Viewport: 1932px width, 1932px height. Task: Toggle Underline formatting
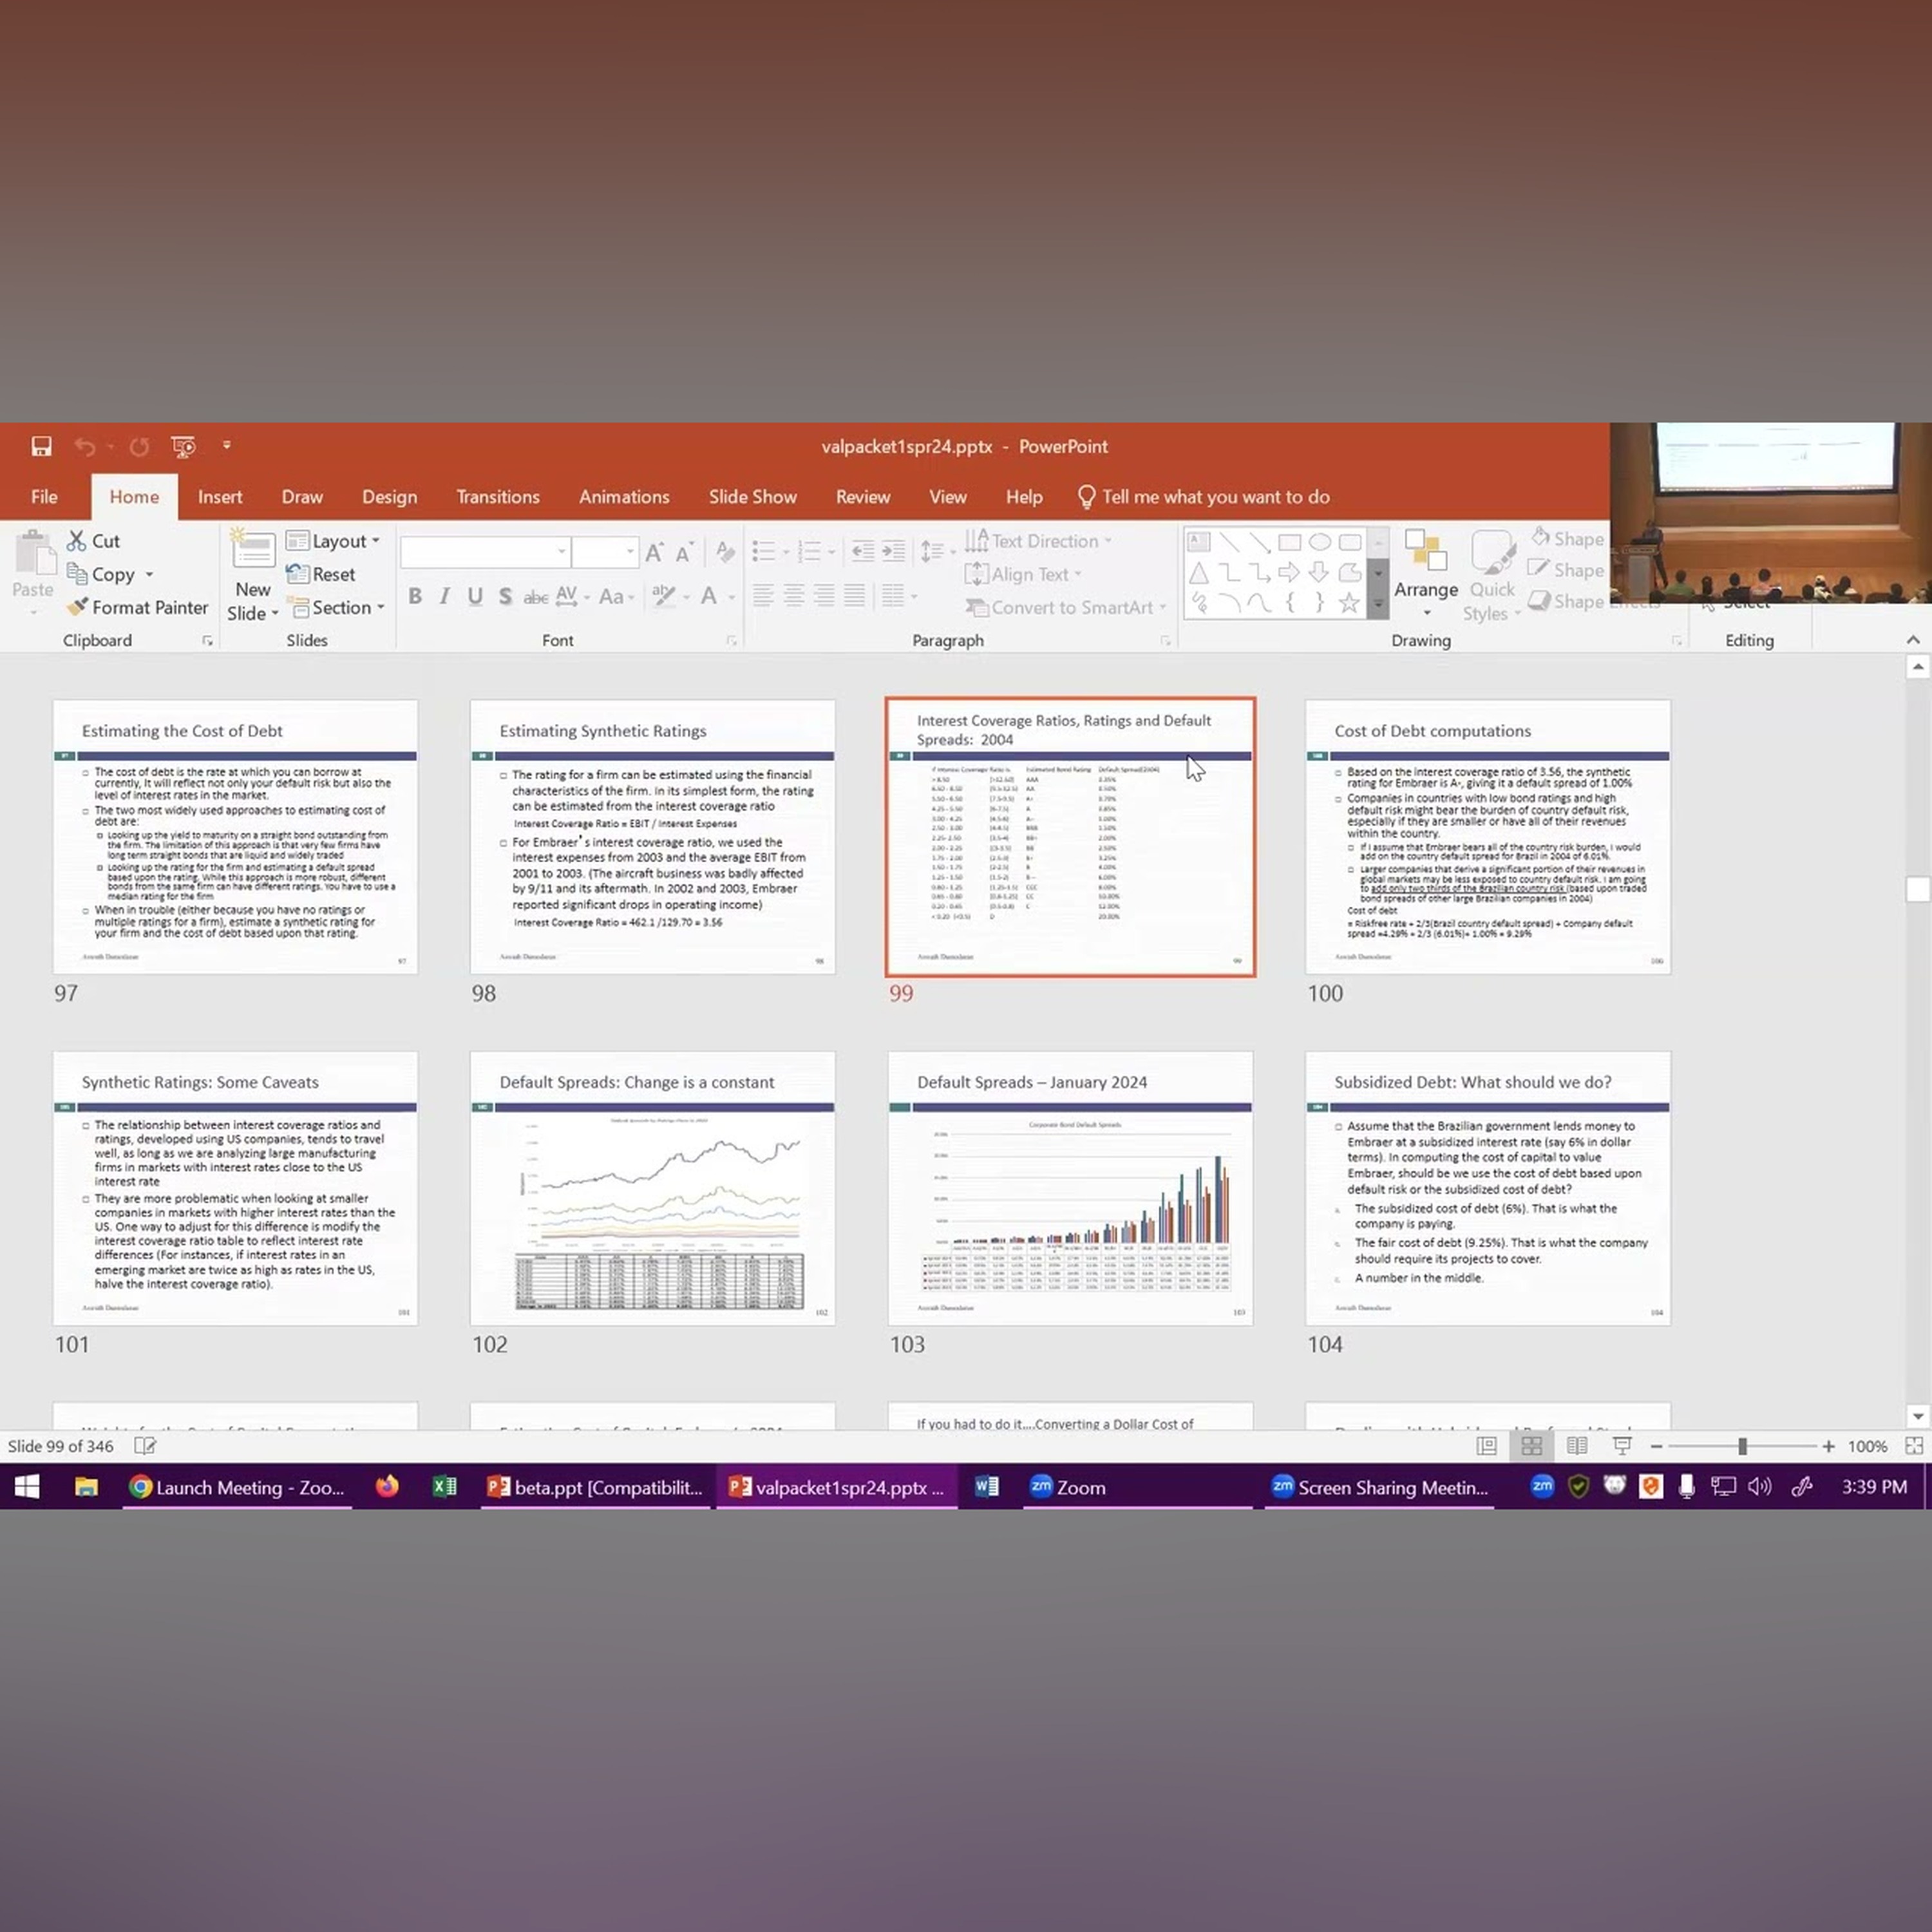coord(475,597)
